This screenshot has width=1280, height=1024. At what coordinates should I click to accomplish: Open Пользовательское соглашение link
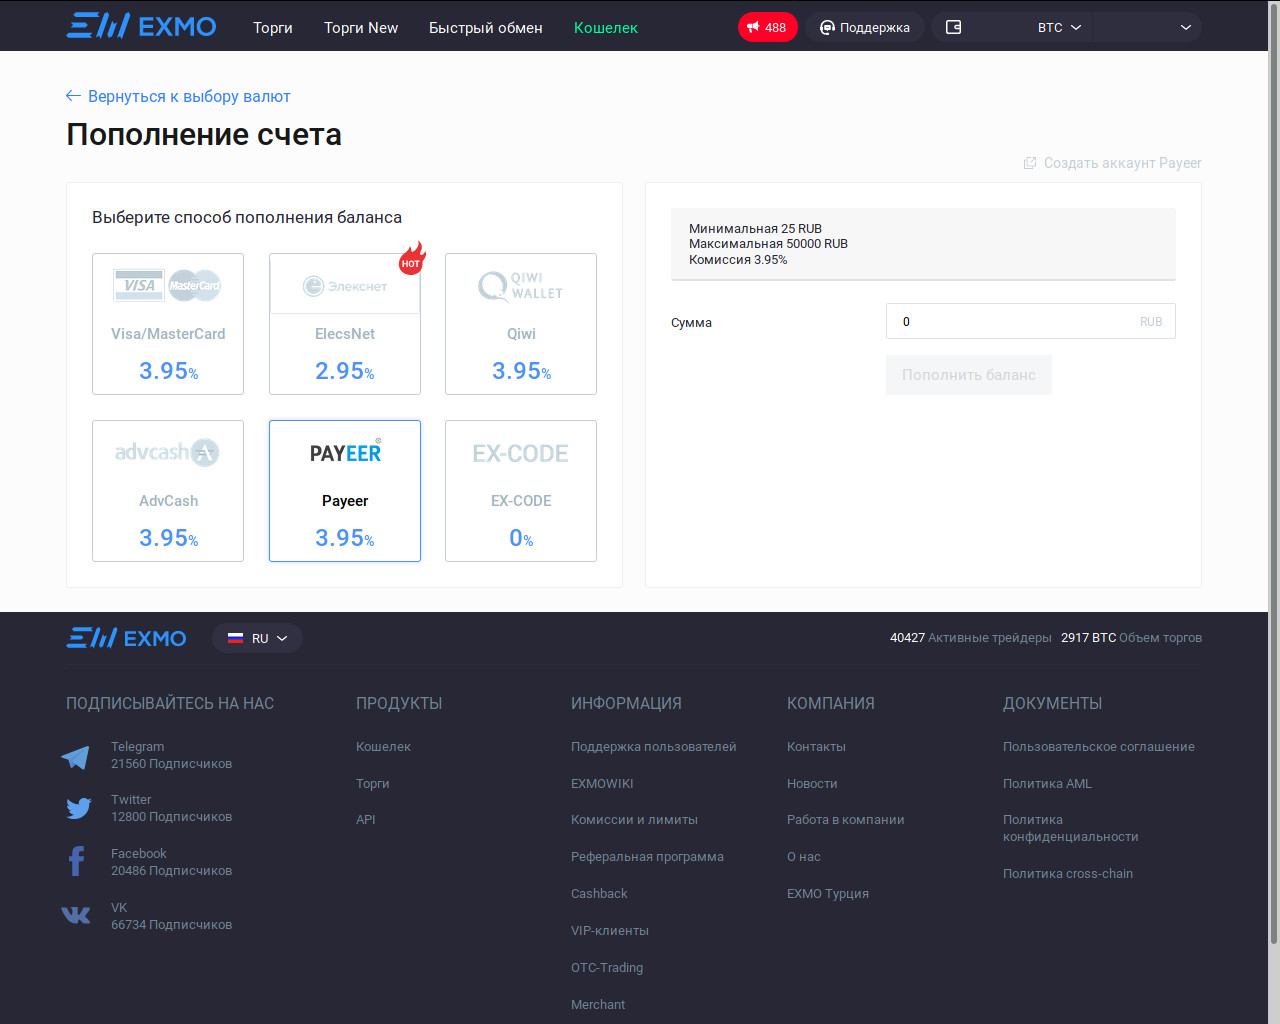pos(1099,747)
